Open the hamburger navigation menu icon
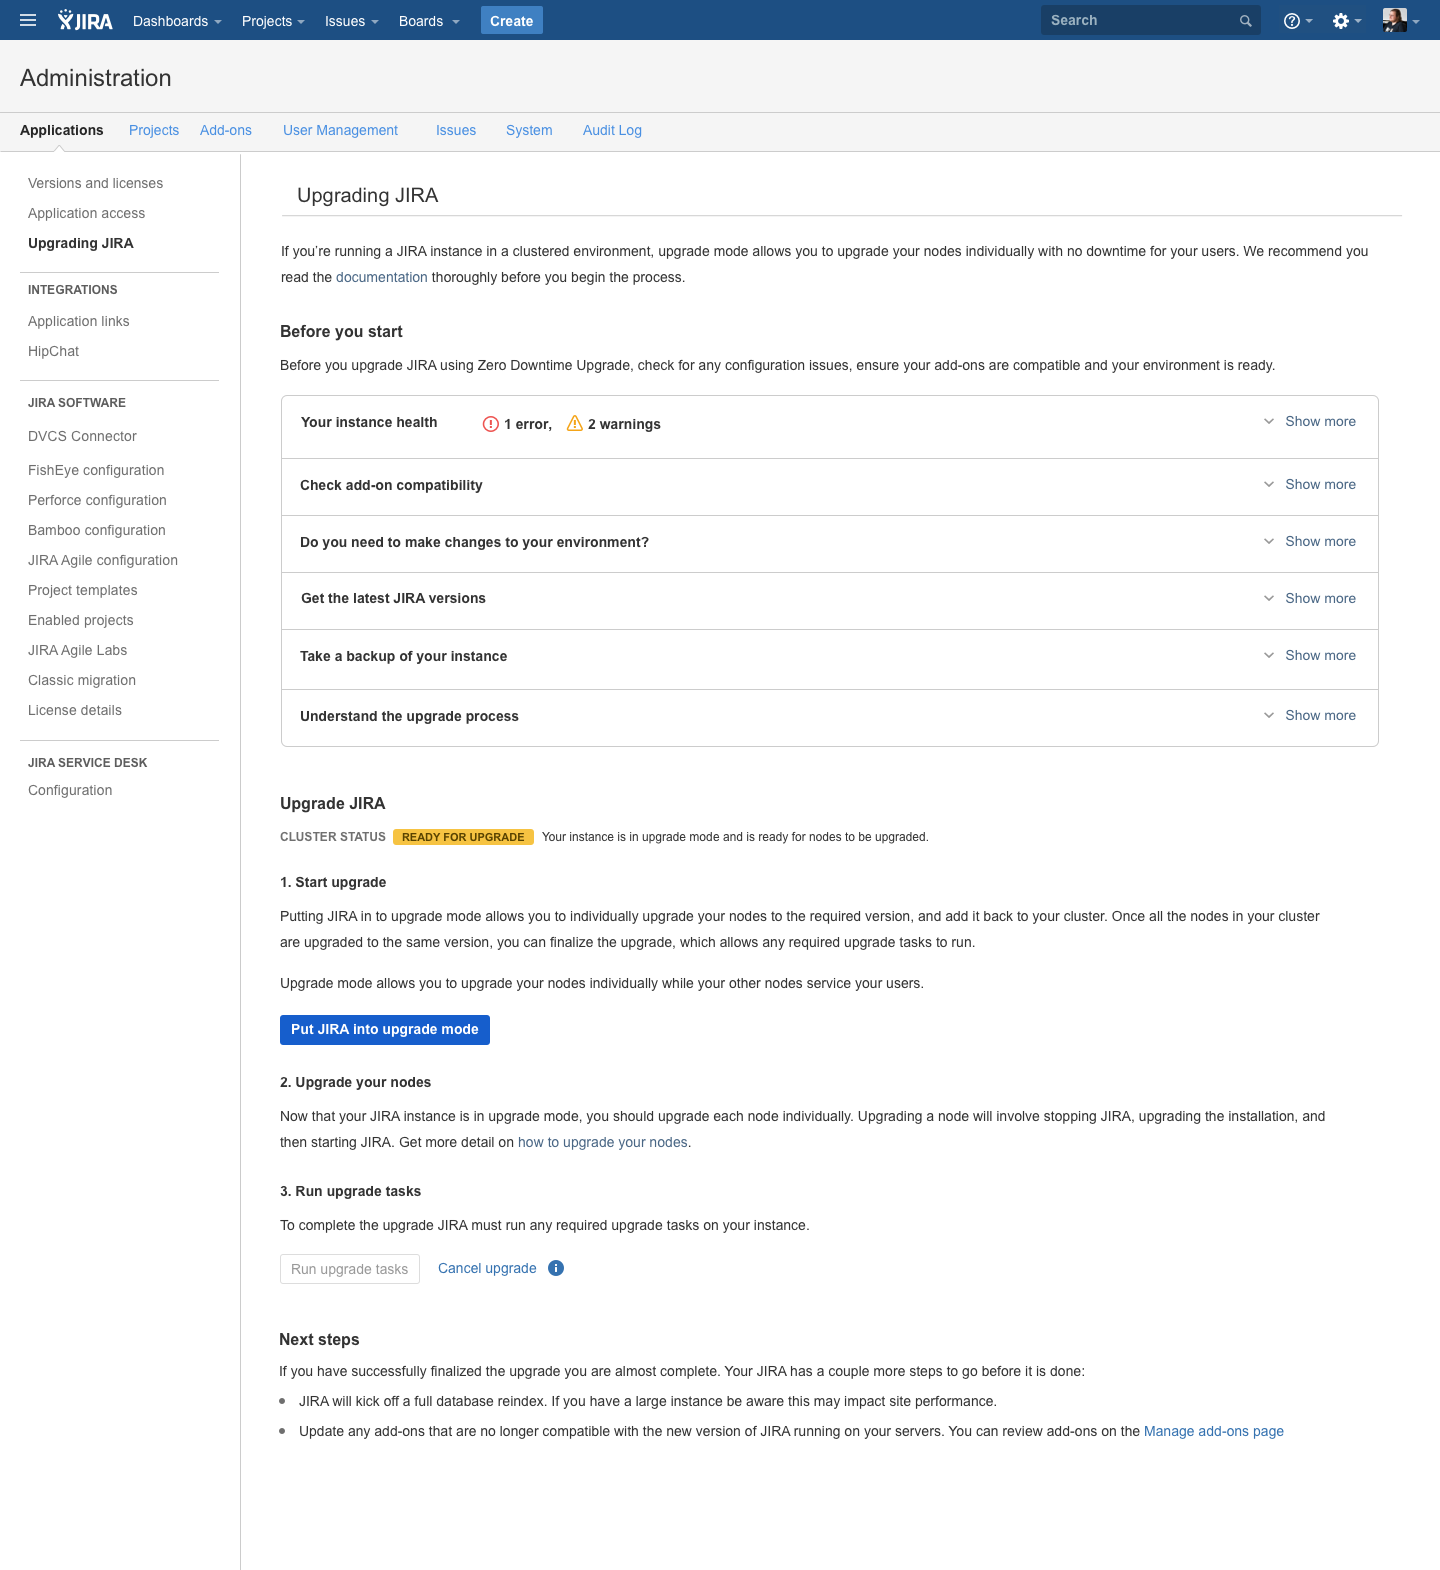The height and width of the screenshot is (1570, 1440). tap(28, 20)
